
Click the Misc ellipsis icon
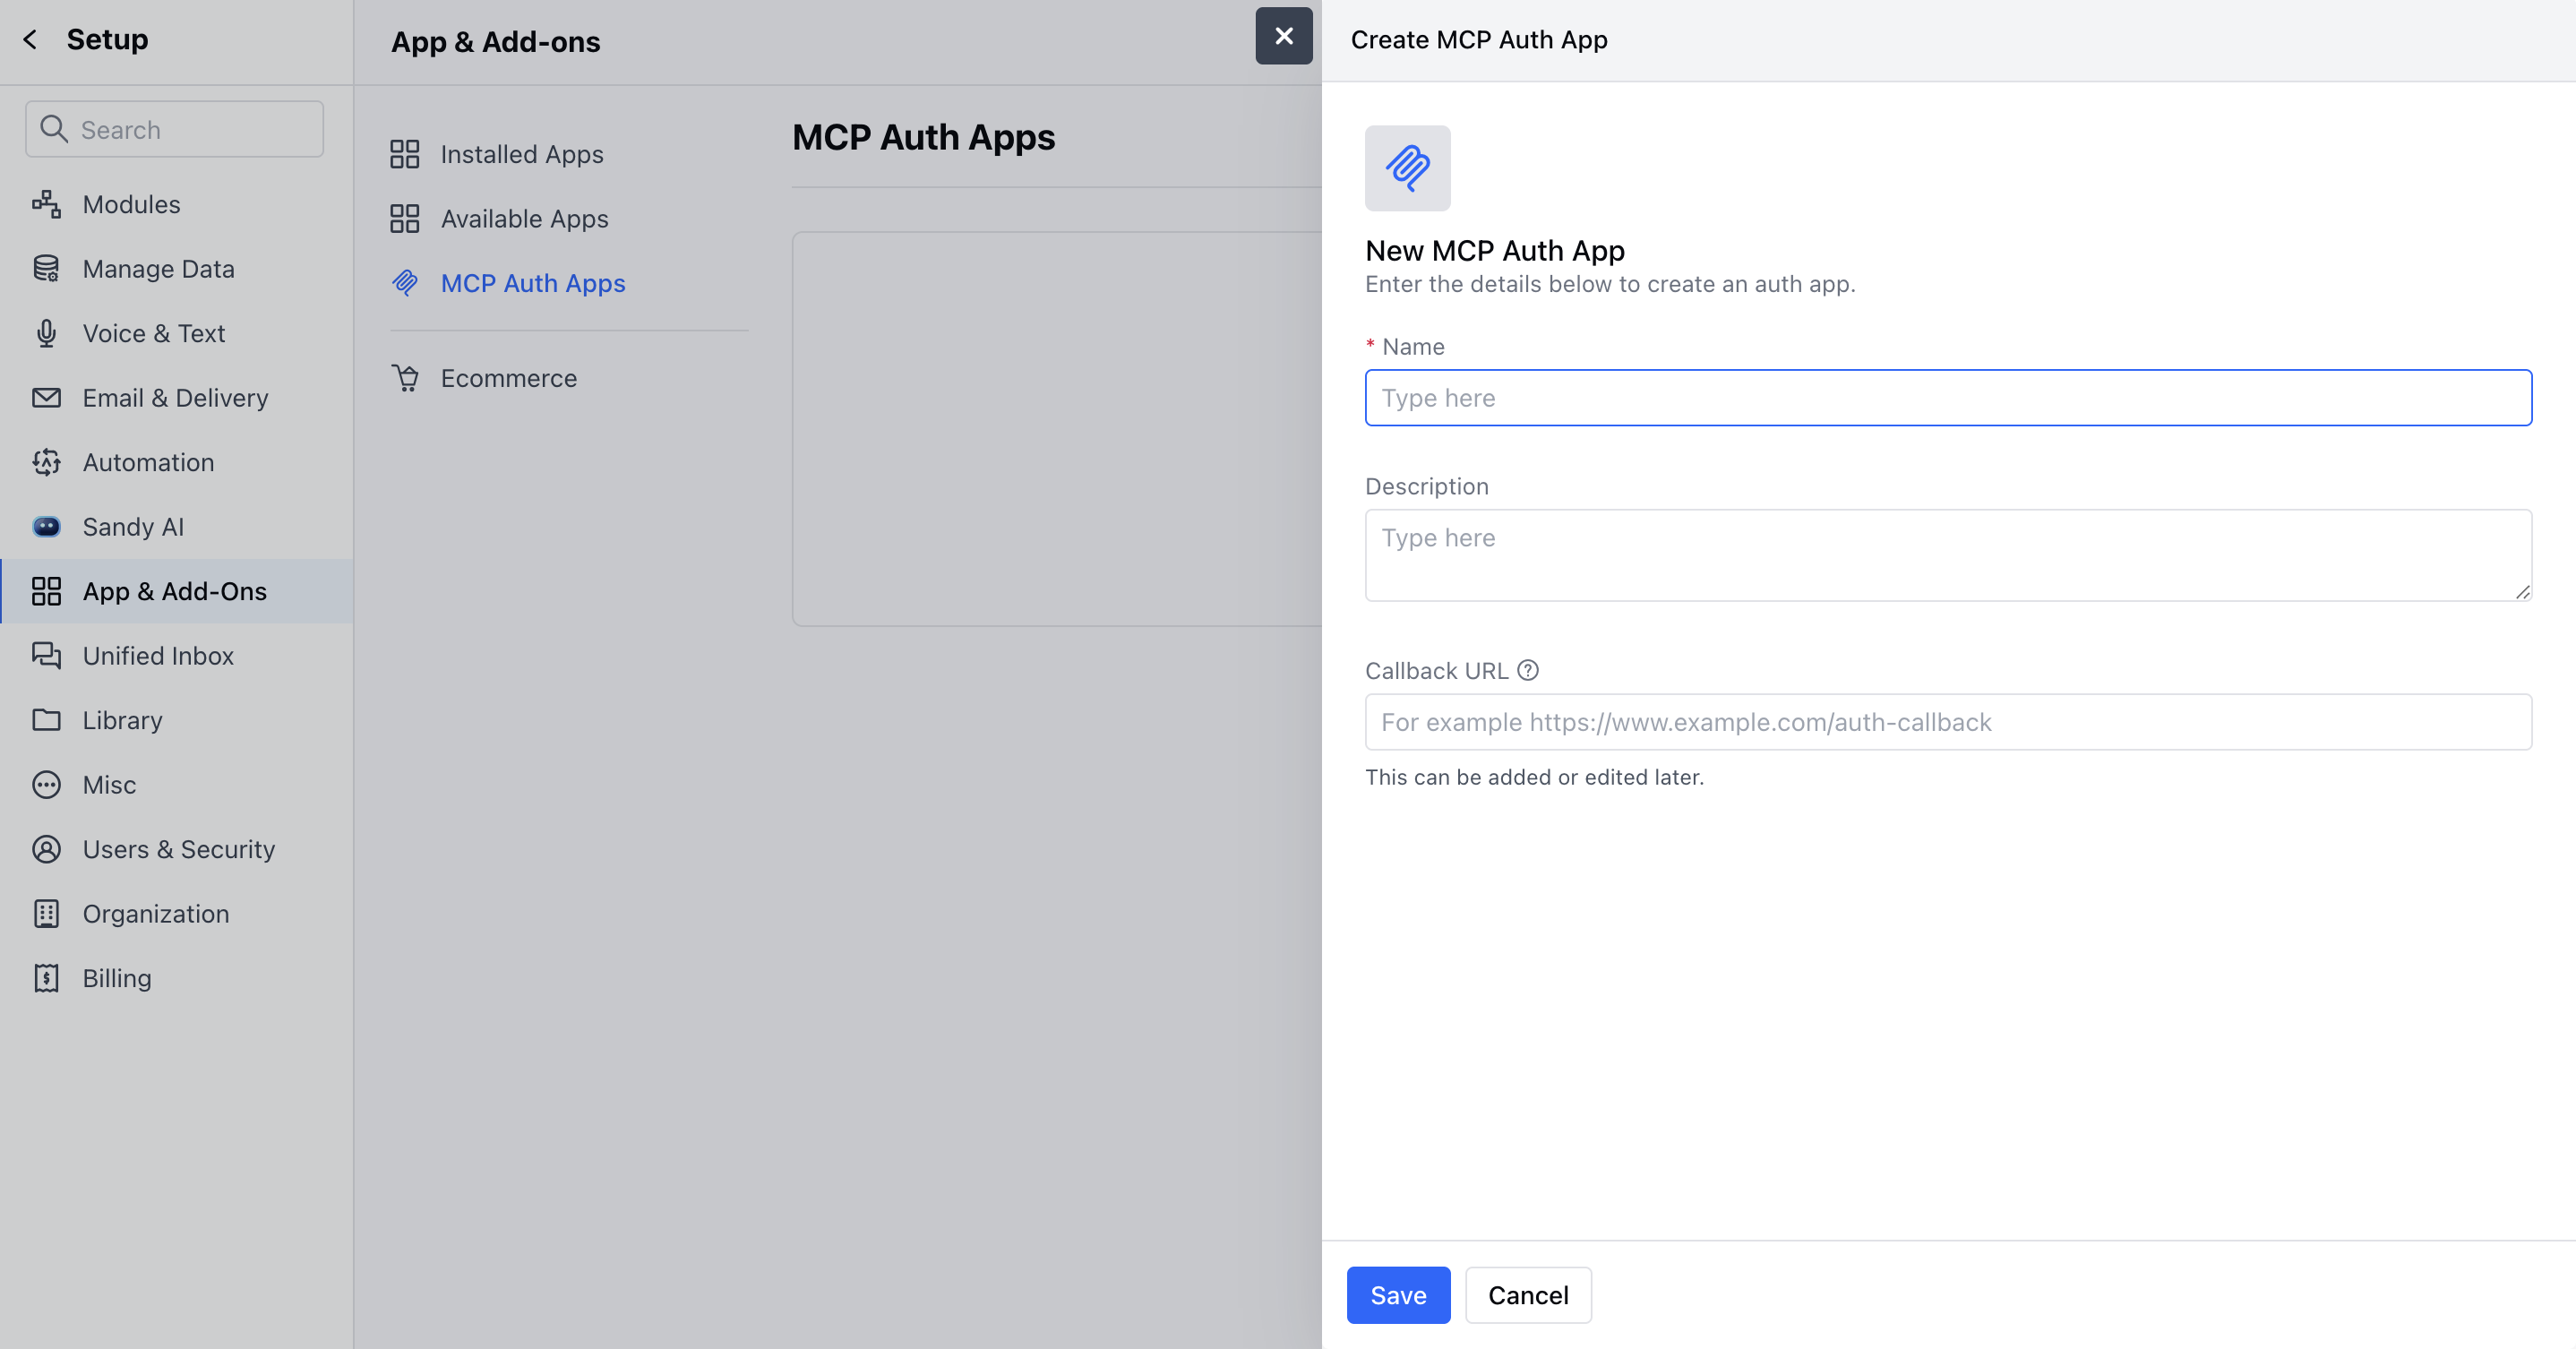(46, 785)
